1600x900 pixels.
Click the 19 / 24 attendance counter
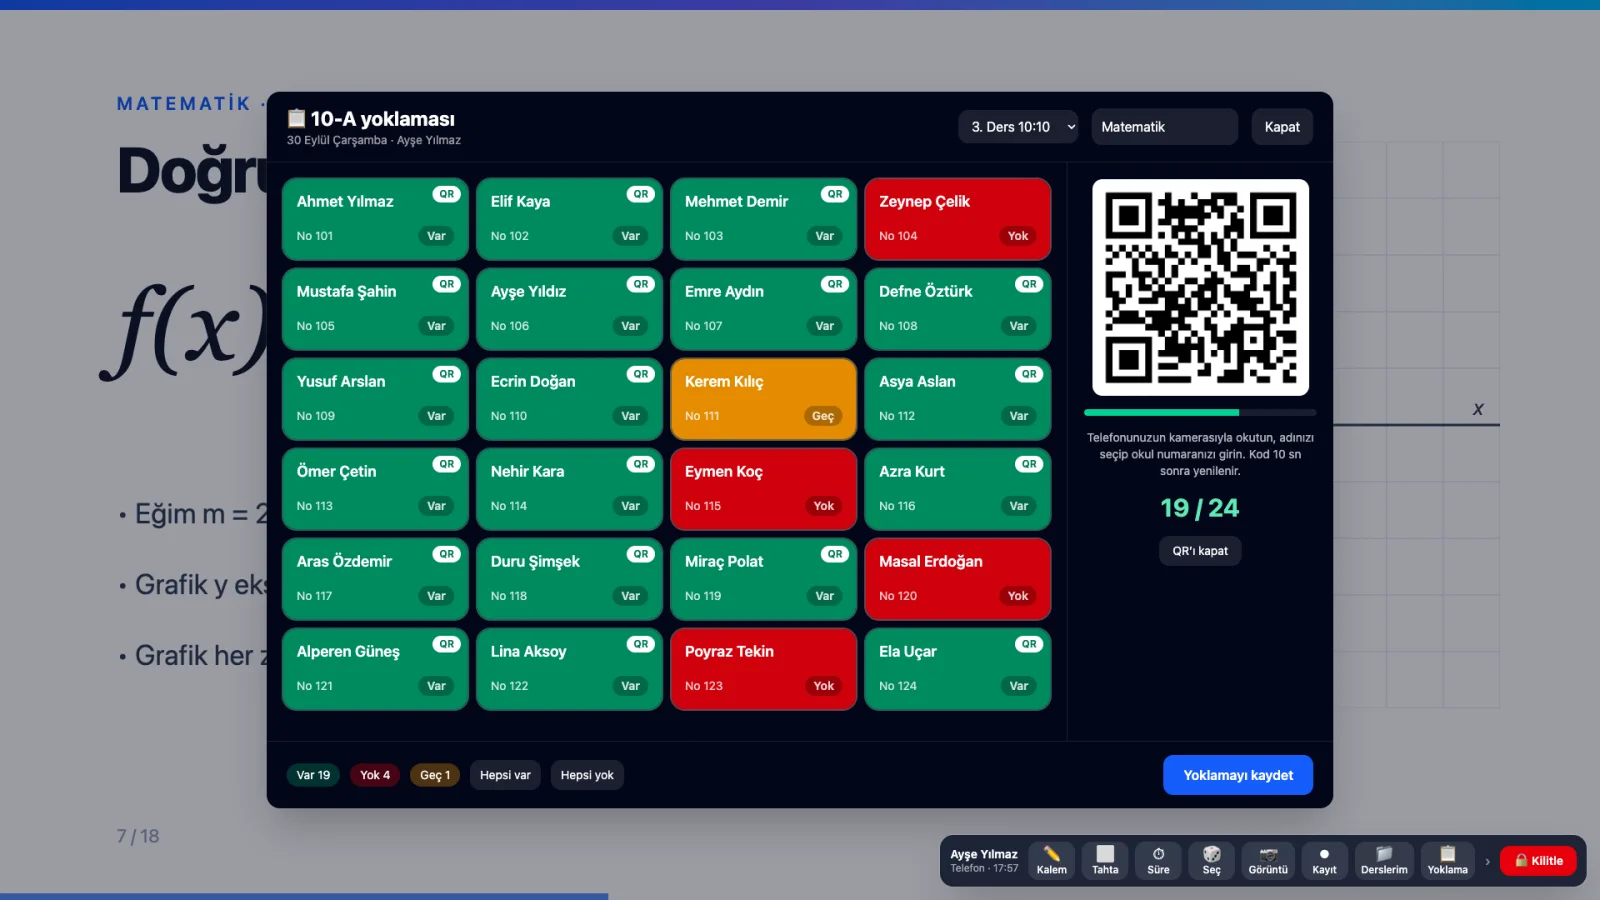click(x=1200, y=508)
